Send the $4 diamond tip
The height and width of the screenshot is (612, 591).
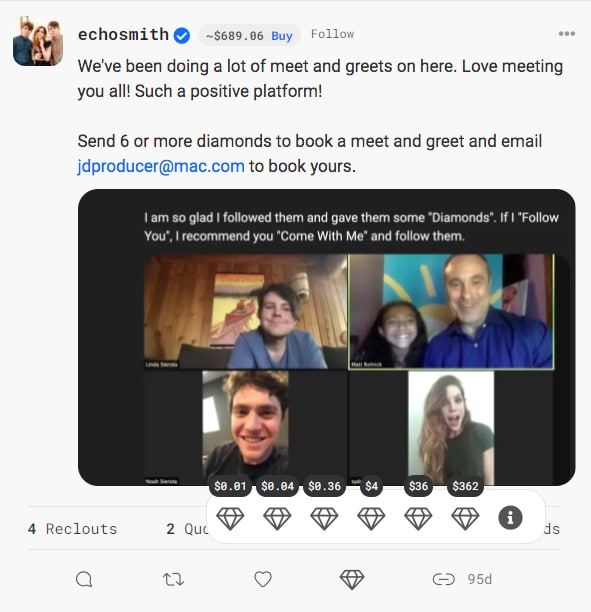(x=371, y=518)
